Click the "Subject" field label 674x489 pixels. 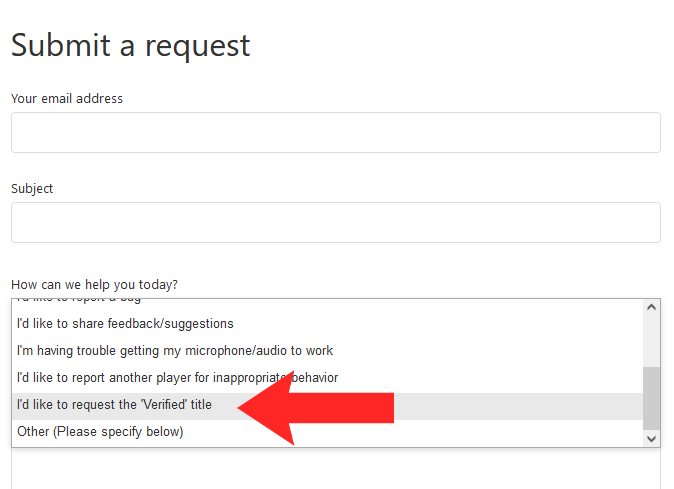coord(32,189)
